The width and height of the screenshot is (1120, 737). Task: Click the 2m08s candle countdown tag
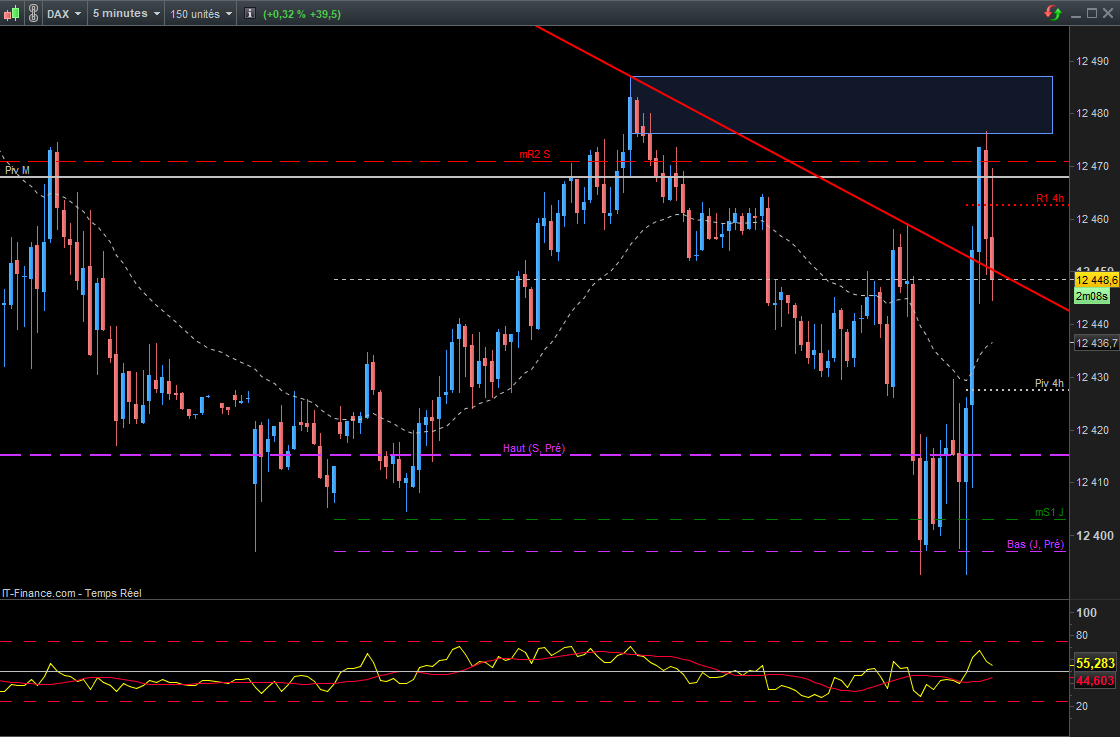click(x=1091, y=296)
